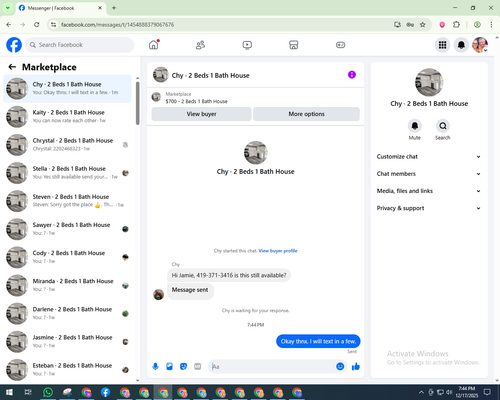The height and width of the screenshot is (400, 500).
Task: Go back using the Marketplace arrow
Action: [x=12, y=67]
